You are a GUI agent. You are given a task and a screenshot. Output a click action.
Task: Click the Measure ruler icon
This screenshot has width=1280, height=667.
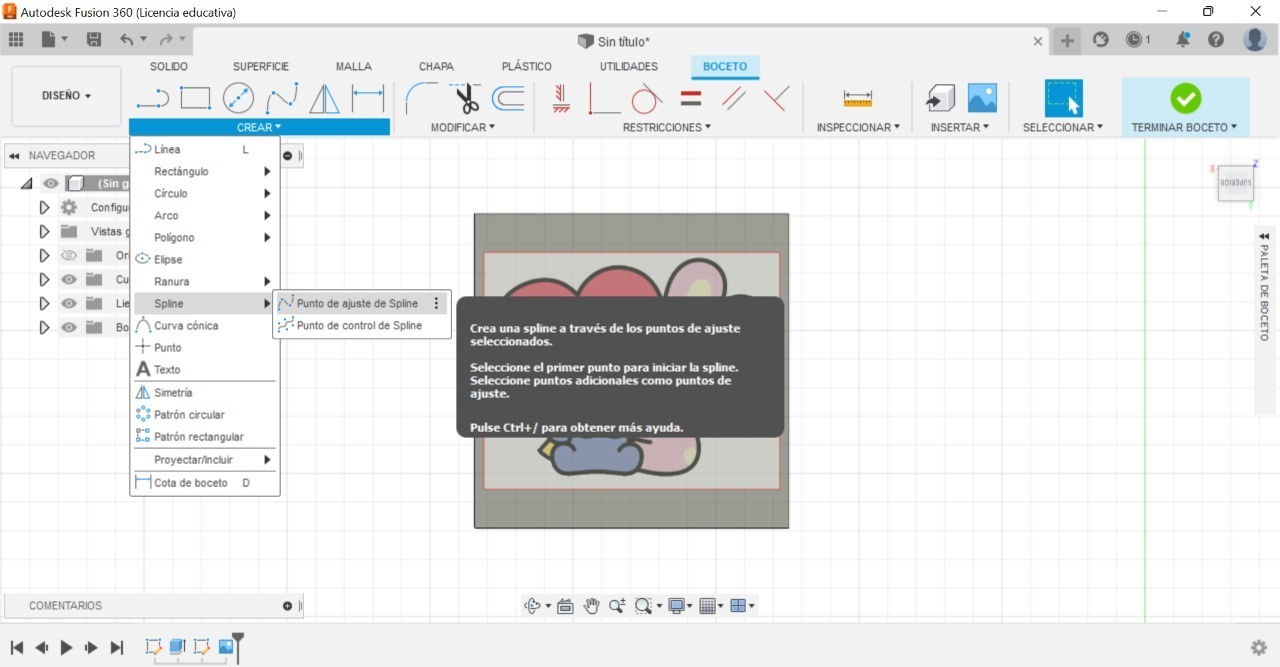pyautogui.click(x=858, y=98)
